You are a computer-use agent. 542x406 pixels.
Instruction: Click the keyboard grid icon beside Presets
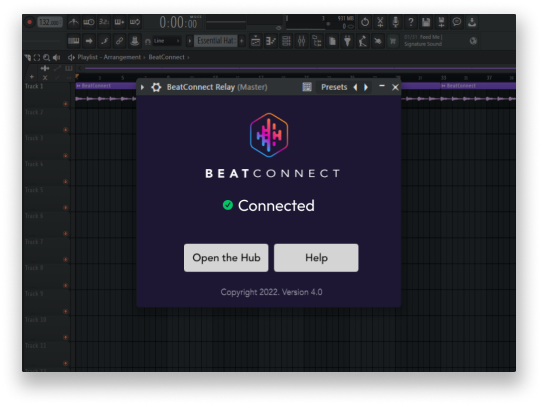307,87
